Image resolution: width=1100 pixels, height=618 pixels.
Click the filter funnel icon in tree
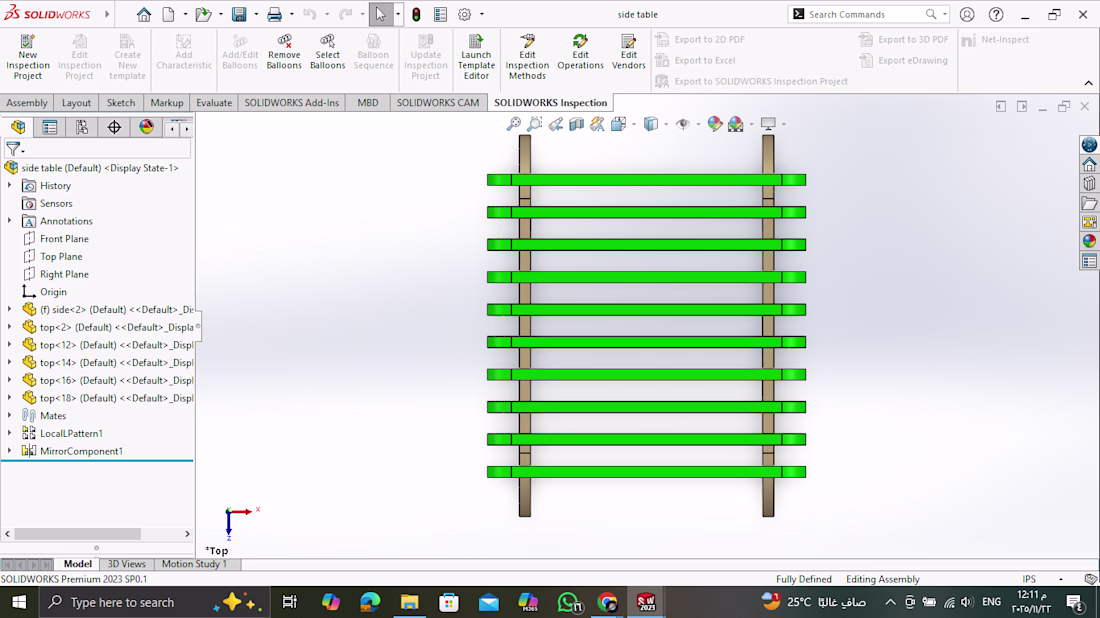[13, 149]
